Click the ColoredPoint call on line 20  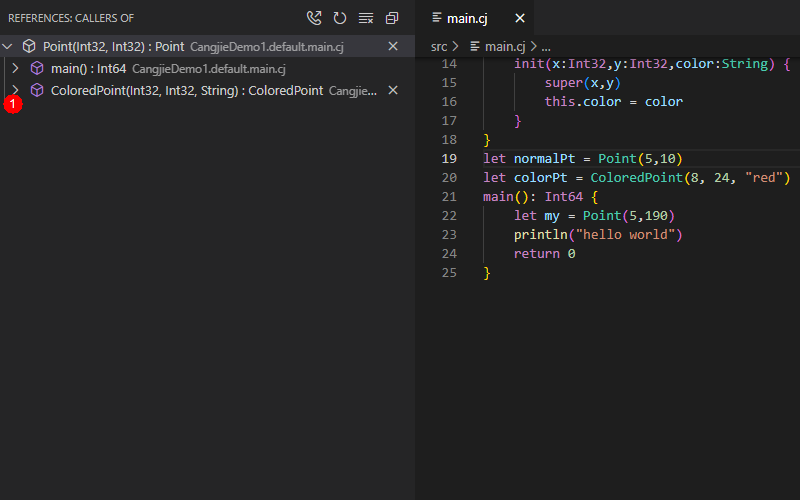(x=630, y=178)
